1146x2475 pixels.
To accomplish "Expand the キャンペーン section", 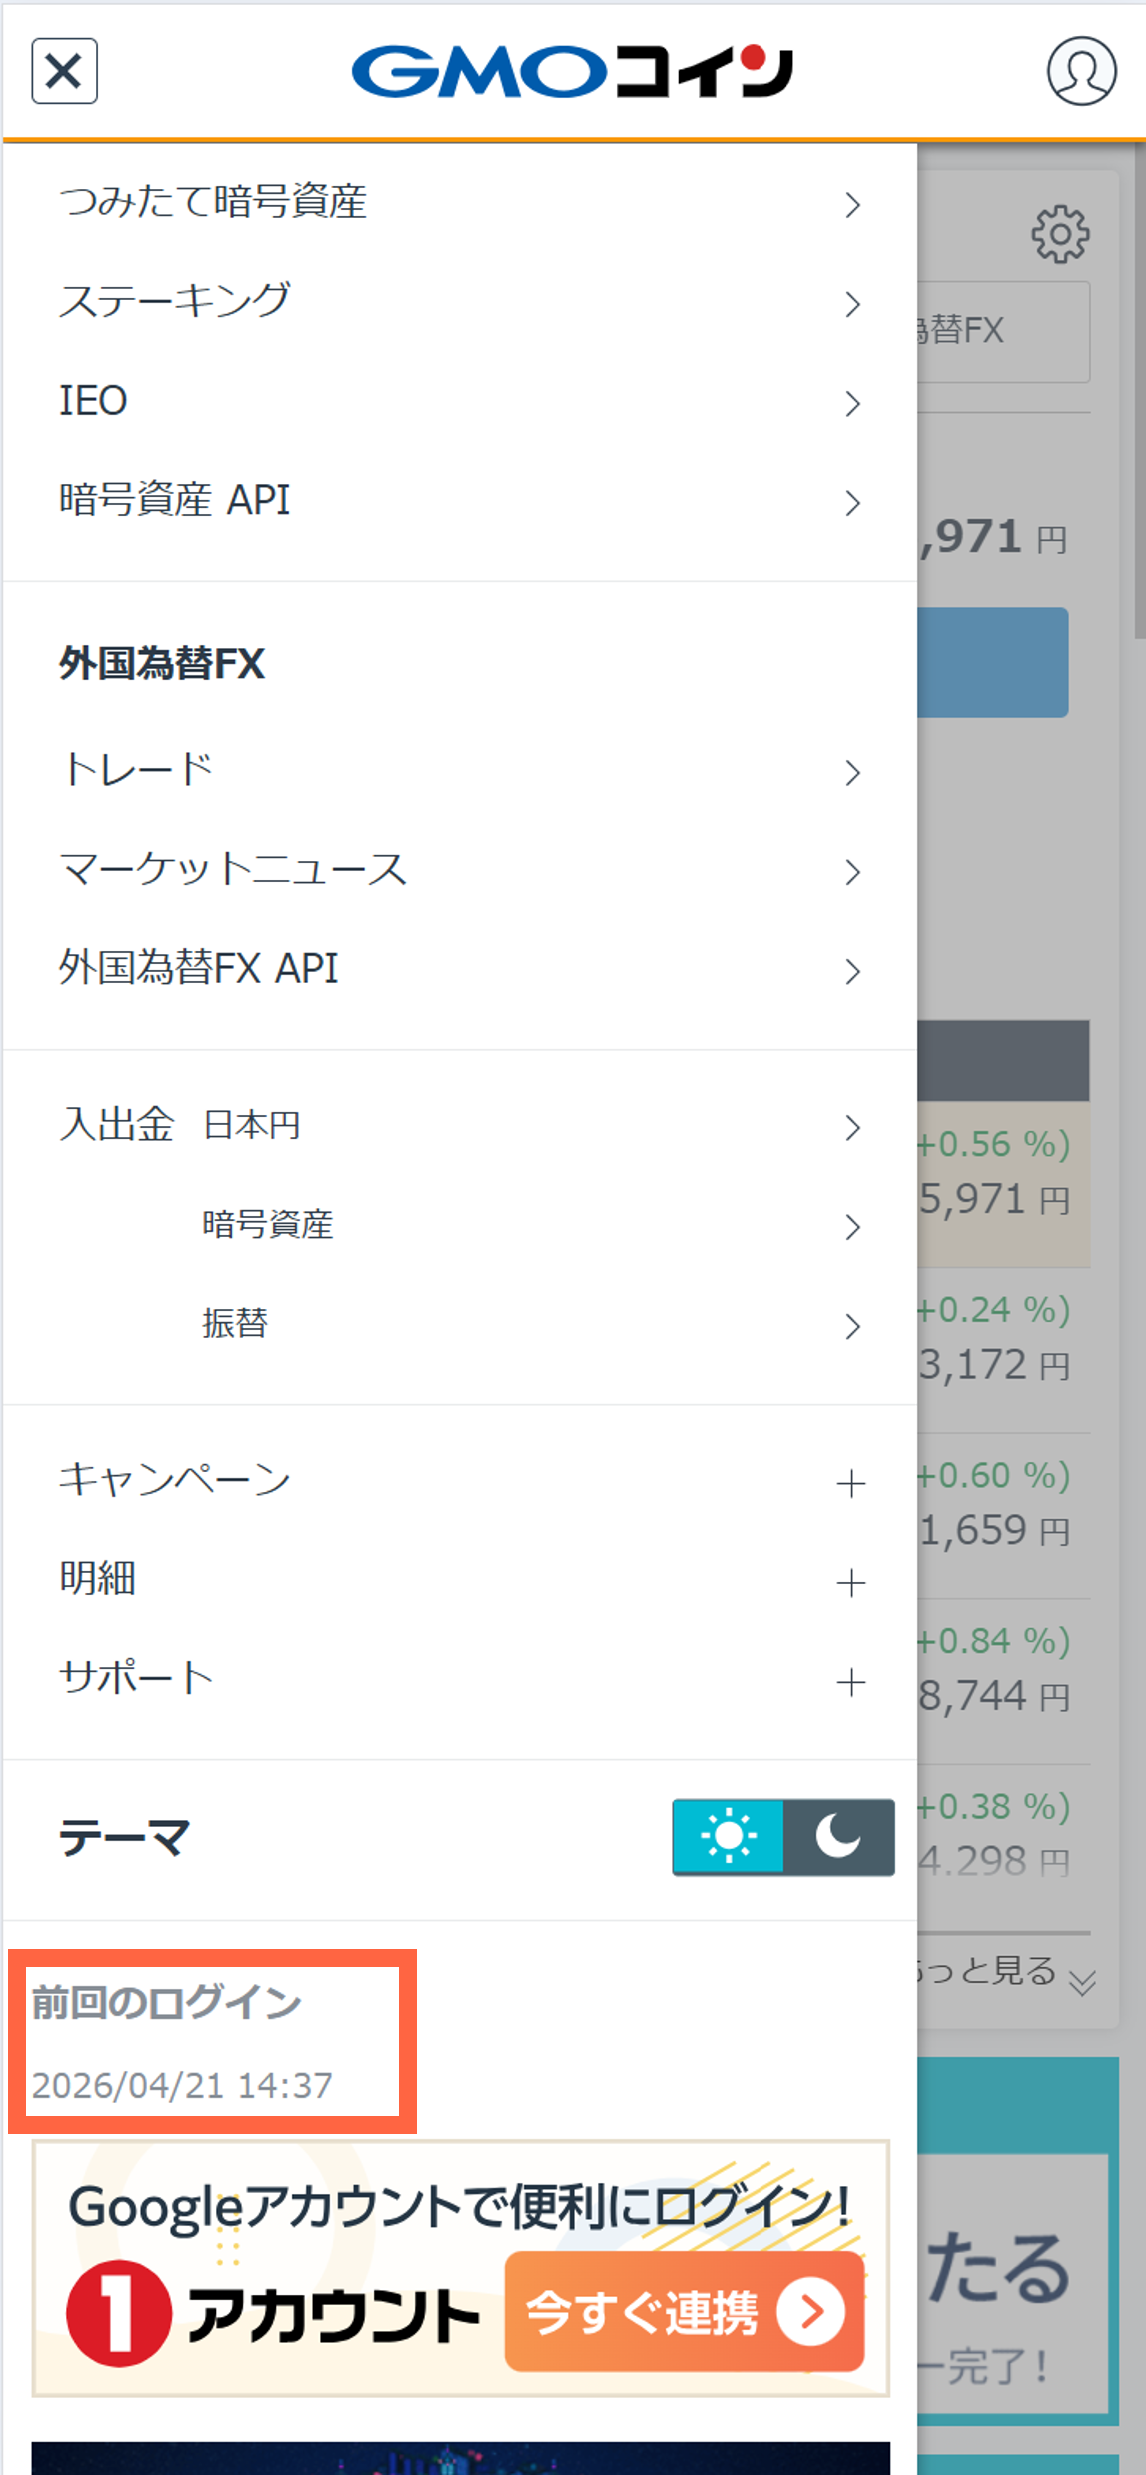I will pyautogui.click(x=460, y=1481).
